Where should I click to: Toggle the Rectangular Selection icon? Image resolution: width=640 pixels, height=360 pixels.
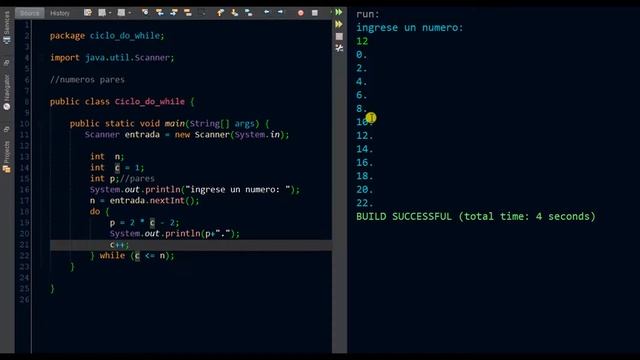(x=202, y=13)
